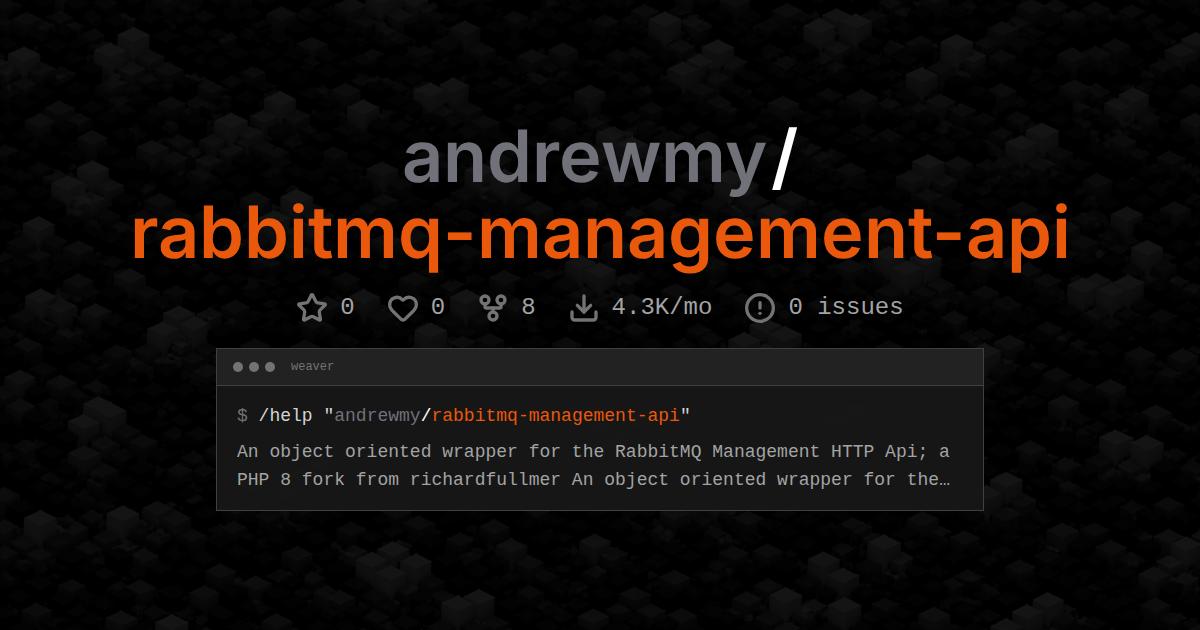
Task: Click the star icon to star the repository
Action: (x=312, y=307)
